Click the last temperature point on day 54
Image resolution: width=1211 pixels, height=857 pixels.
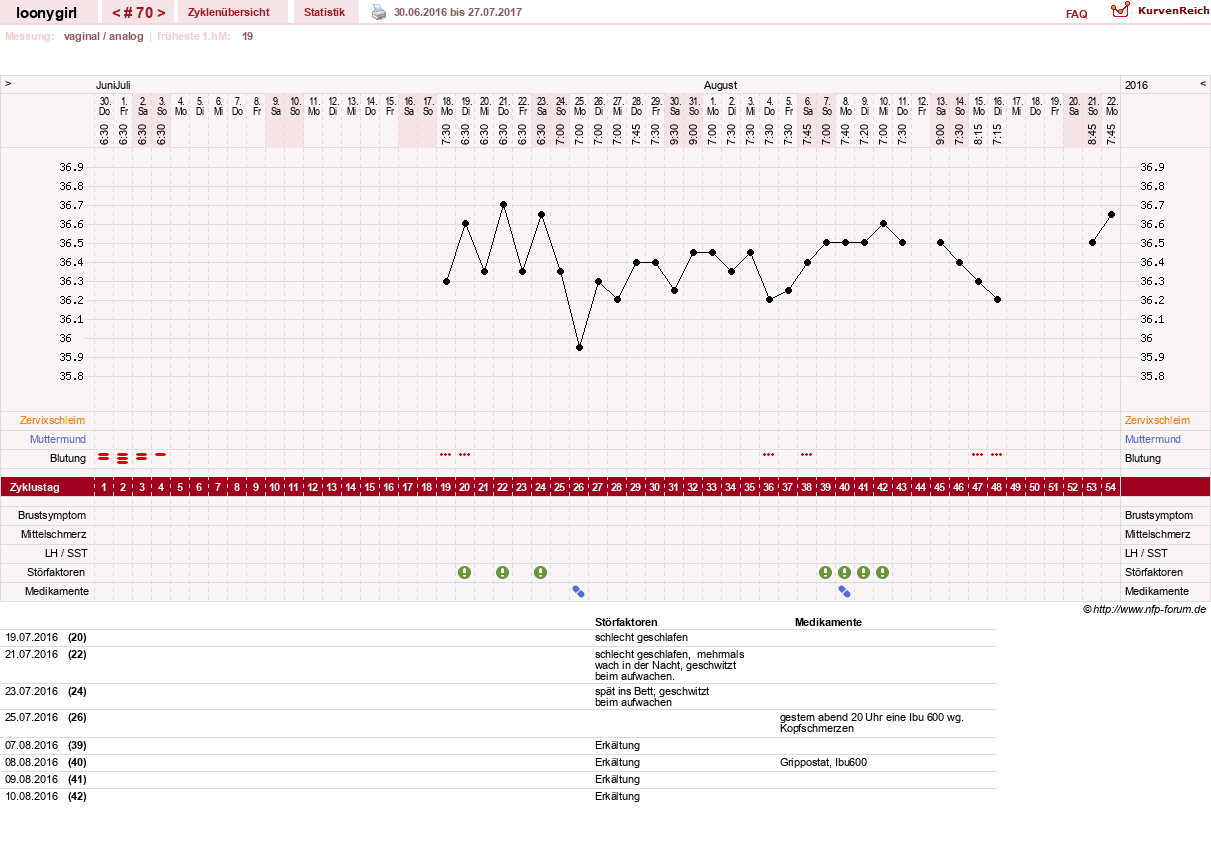[x=1111, y=214]
